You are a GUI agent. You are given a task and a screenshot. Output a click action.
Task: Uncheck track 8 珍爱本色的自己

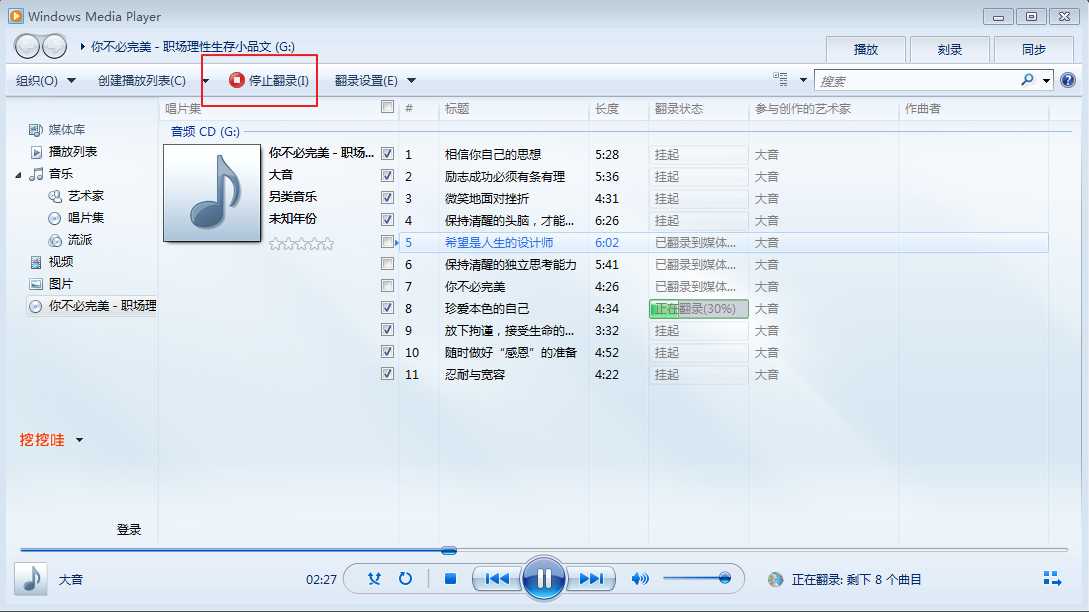388,308
